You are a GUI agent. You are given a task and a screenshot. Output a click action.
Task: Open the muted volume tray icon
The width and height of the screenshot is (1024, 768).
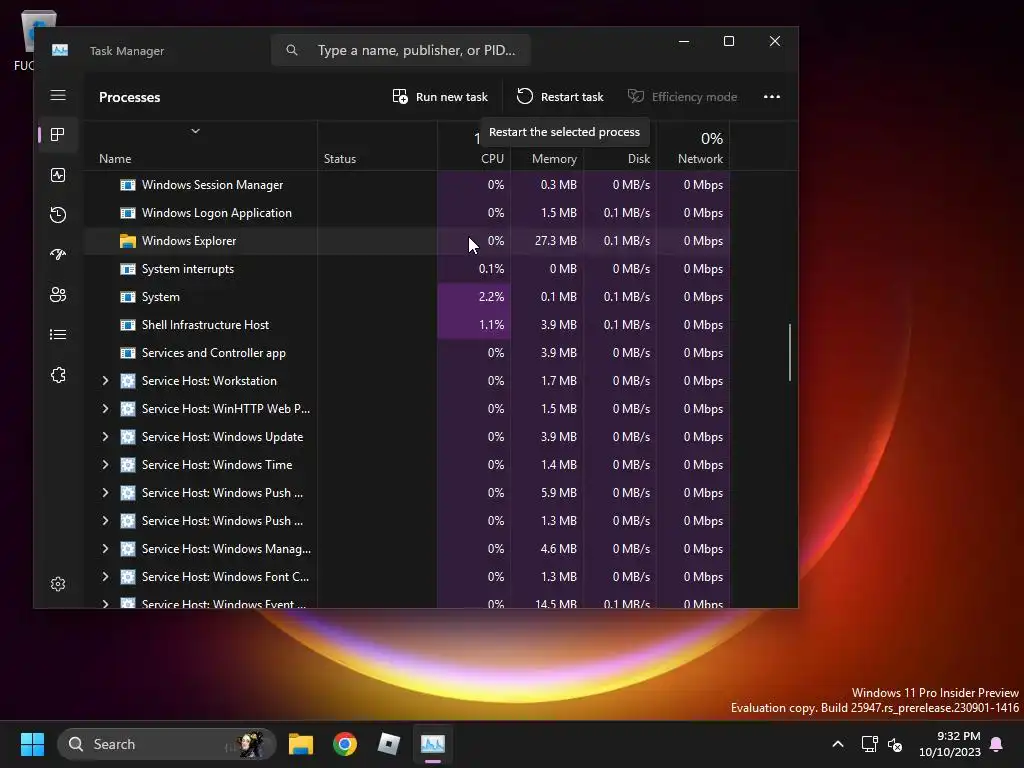pos(895,744)
